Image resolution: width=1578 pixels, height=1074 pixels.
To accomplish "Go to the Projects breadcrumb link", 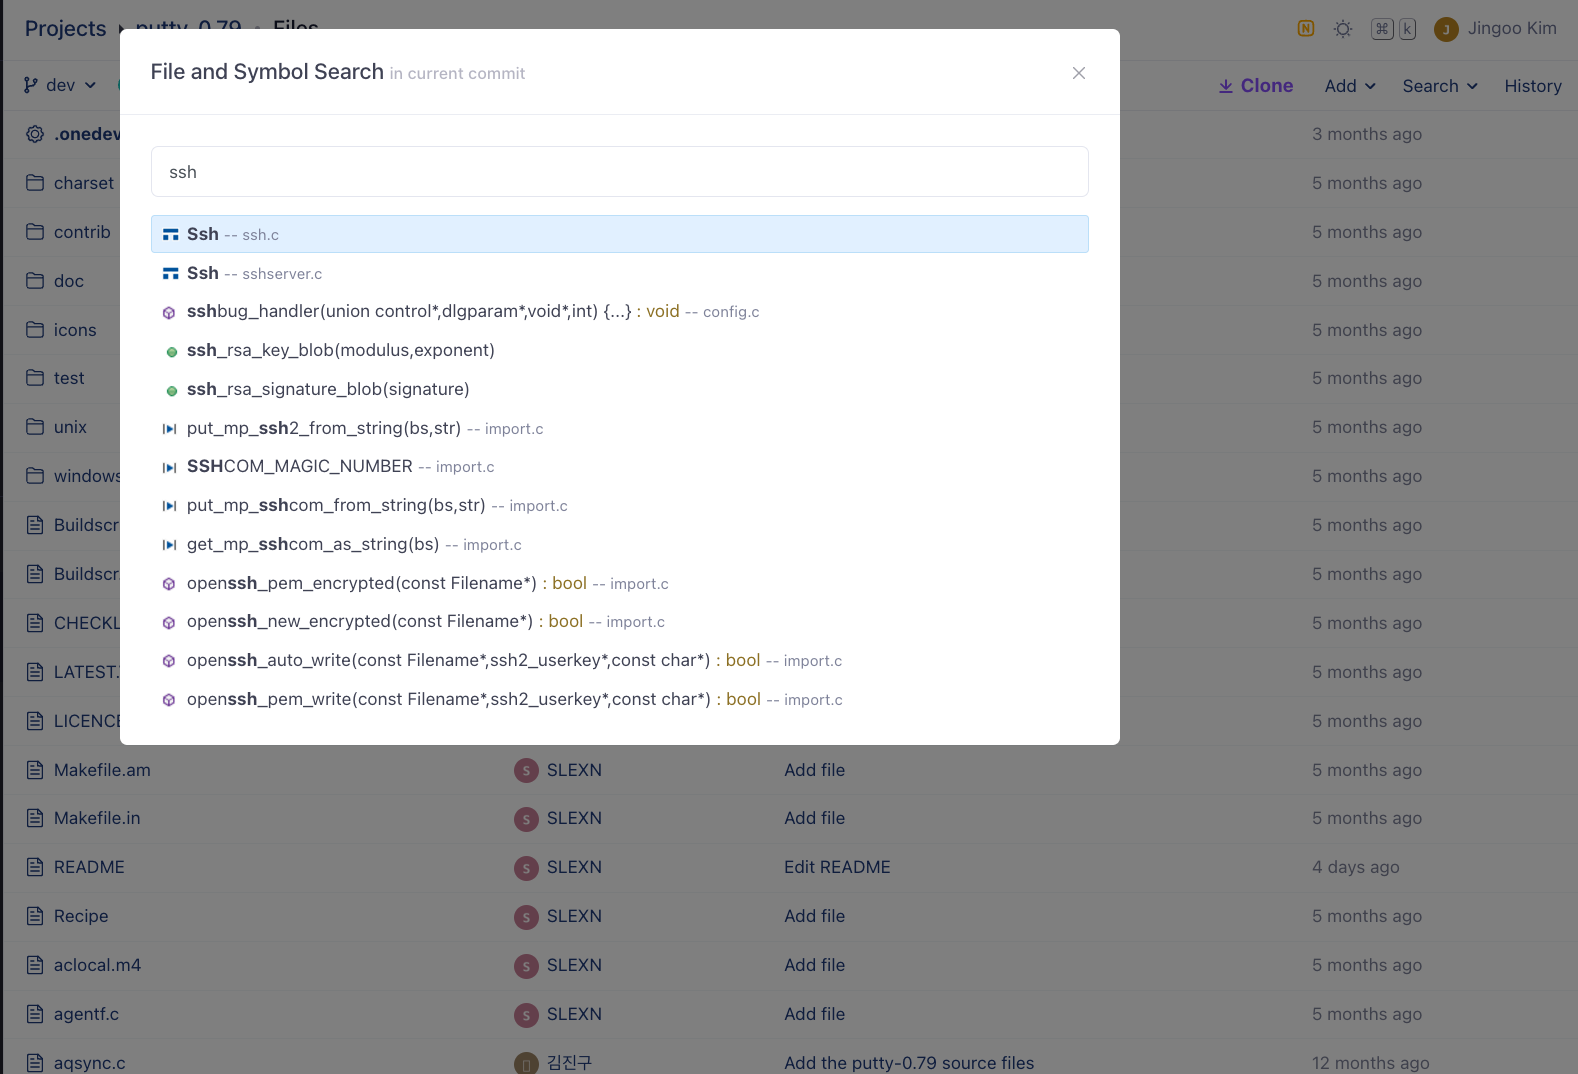I will point(65,28).
